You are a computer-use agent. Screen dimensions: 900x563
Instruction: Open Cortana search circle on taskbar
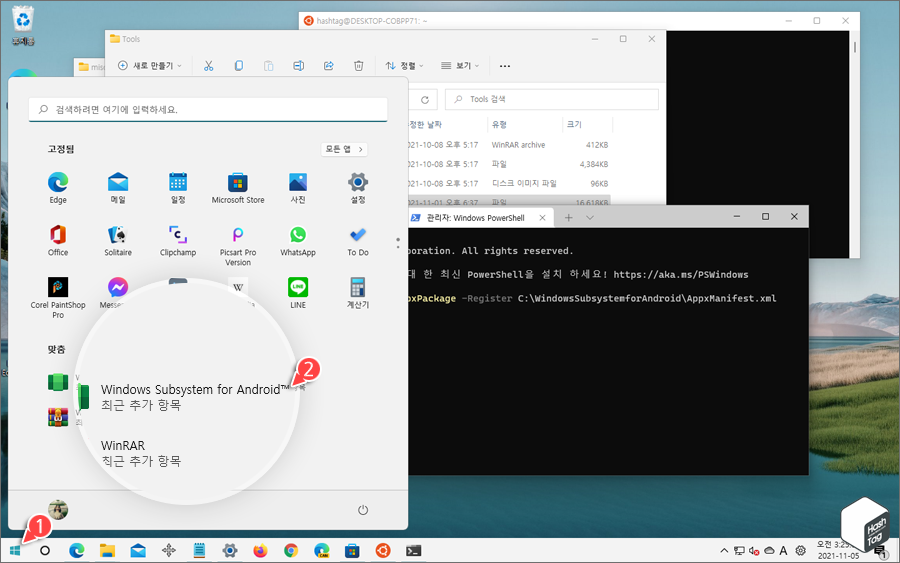coord(45,551)
